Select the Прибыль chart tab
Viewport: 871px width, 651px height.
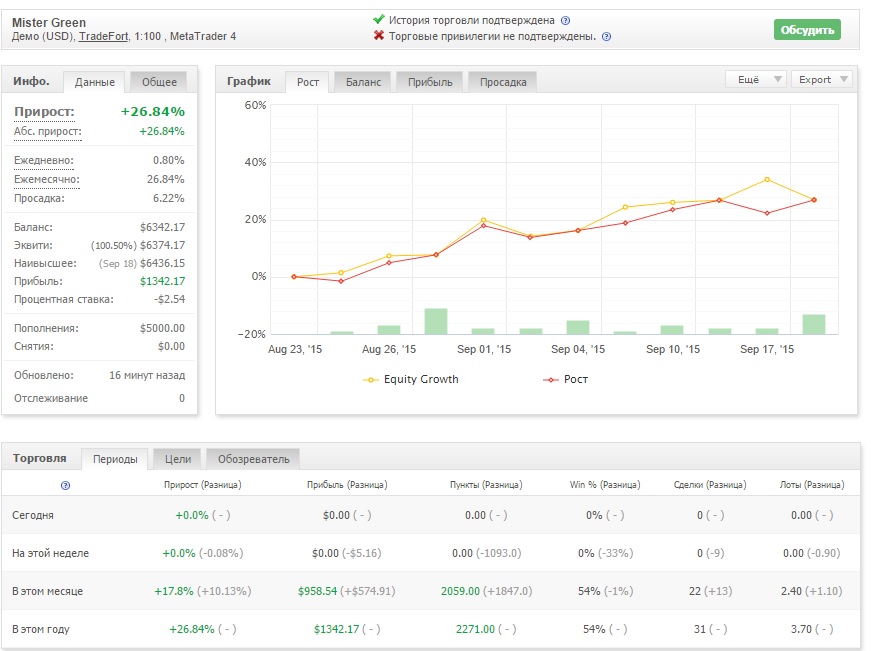click(430, 82)
